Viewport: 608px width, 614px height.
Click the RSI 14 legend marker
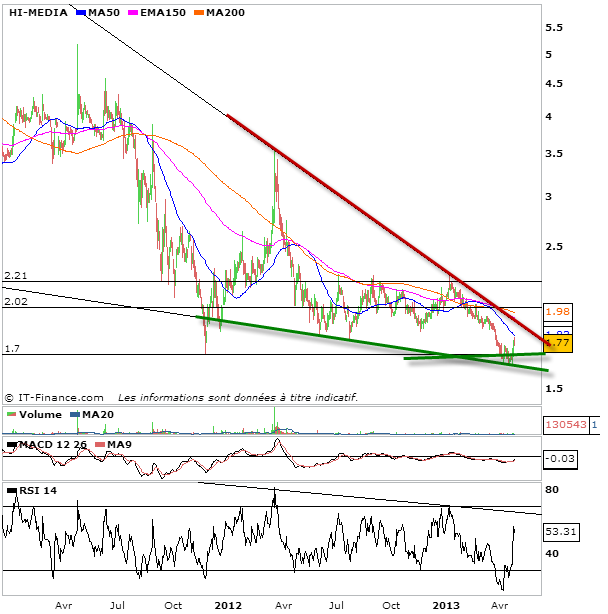tap(10, 491)
